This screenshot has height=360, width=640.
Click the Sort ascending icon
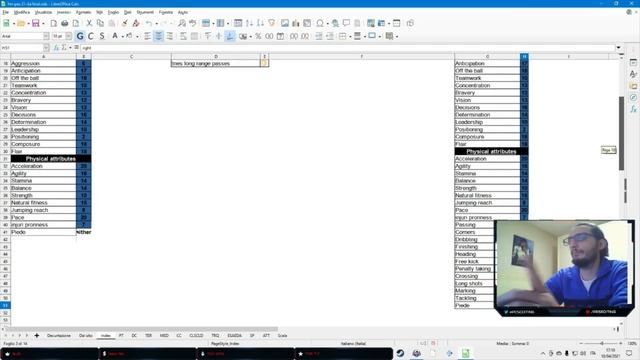pyautogui.click(x=249, y=23)
